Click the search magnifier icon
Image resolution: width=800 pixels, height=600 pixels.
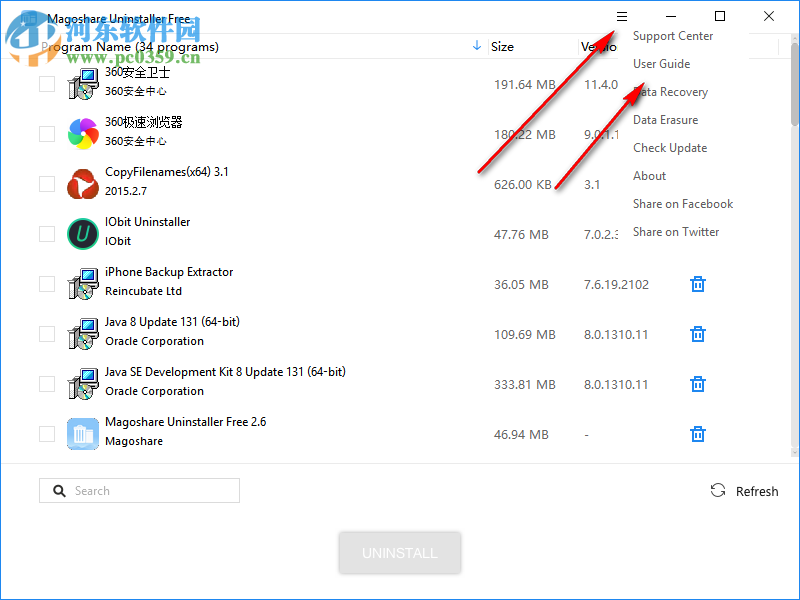(x=60, y=490)
